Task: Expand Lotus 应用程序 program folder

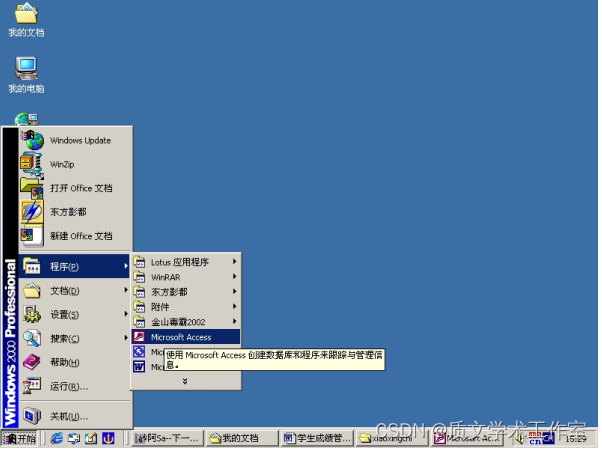Action: click(x=186, y=262)
